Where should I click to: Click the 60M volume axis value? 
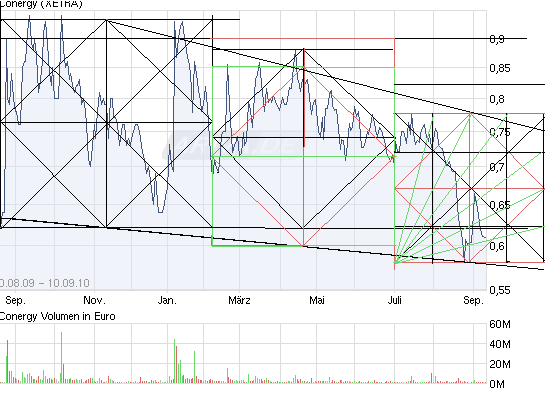point(500,324)
